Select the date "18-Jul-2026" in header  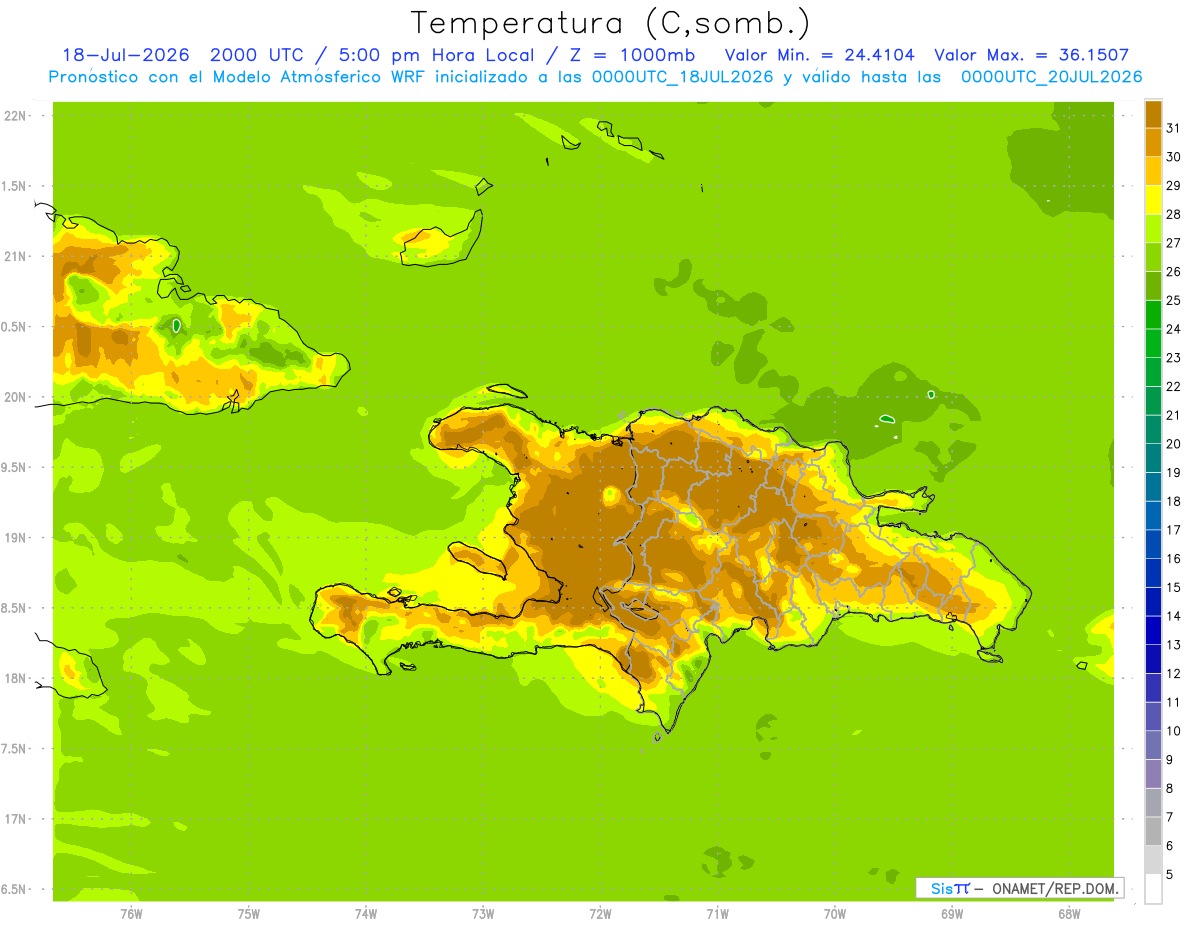tap(125, 55)
